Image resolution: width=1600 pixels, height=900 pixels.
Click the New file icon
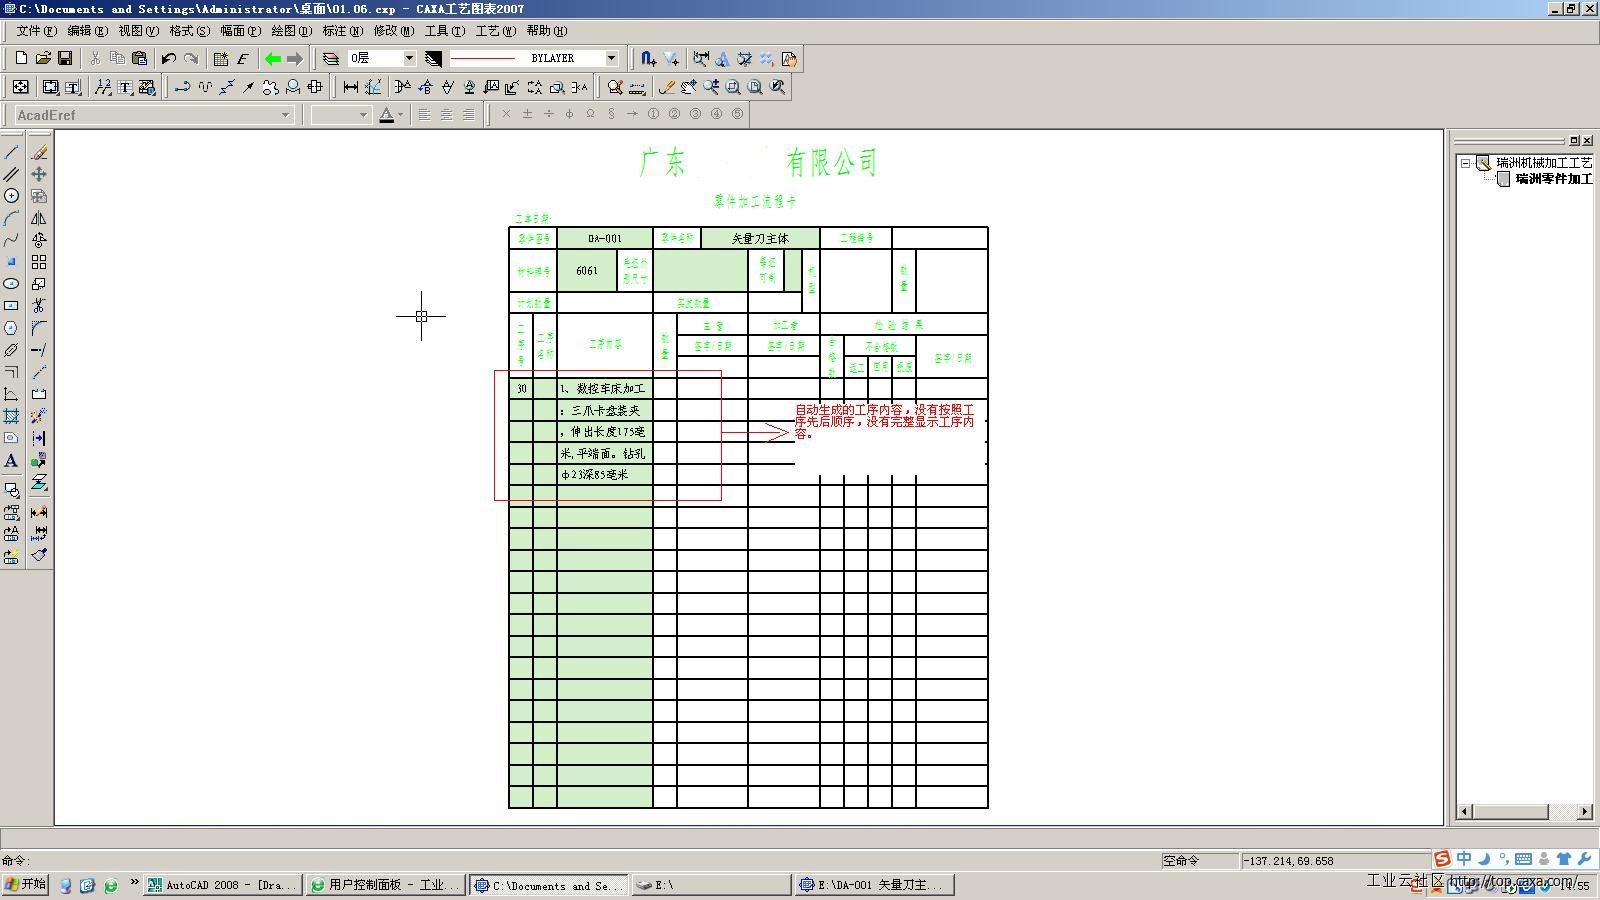tap(21, 59)
